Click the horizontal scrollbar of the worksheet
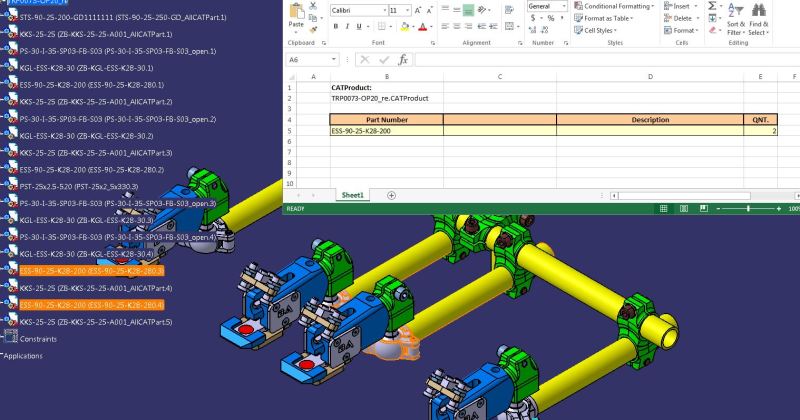 tap(684, 195)
